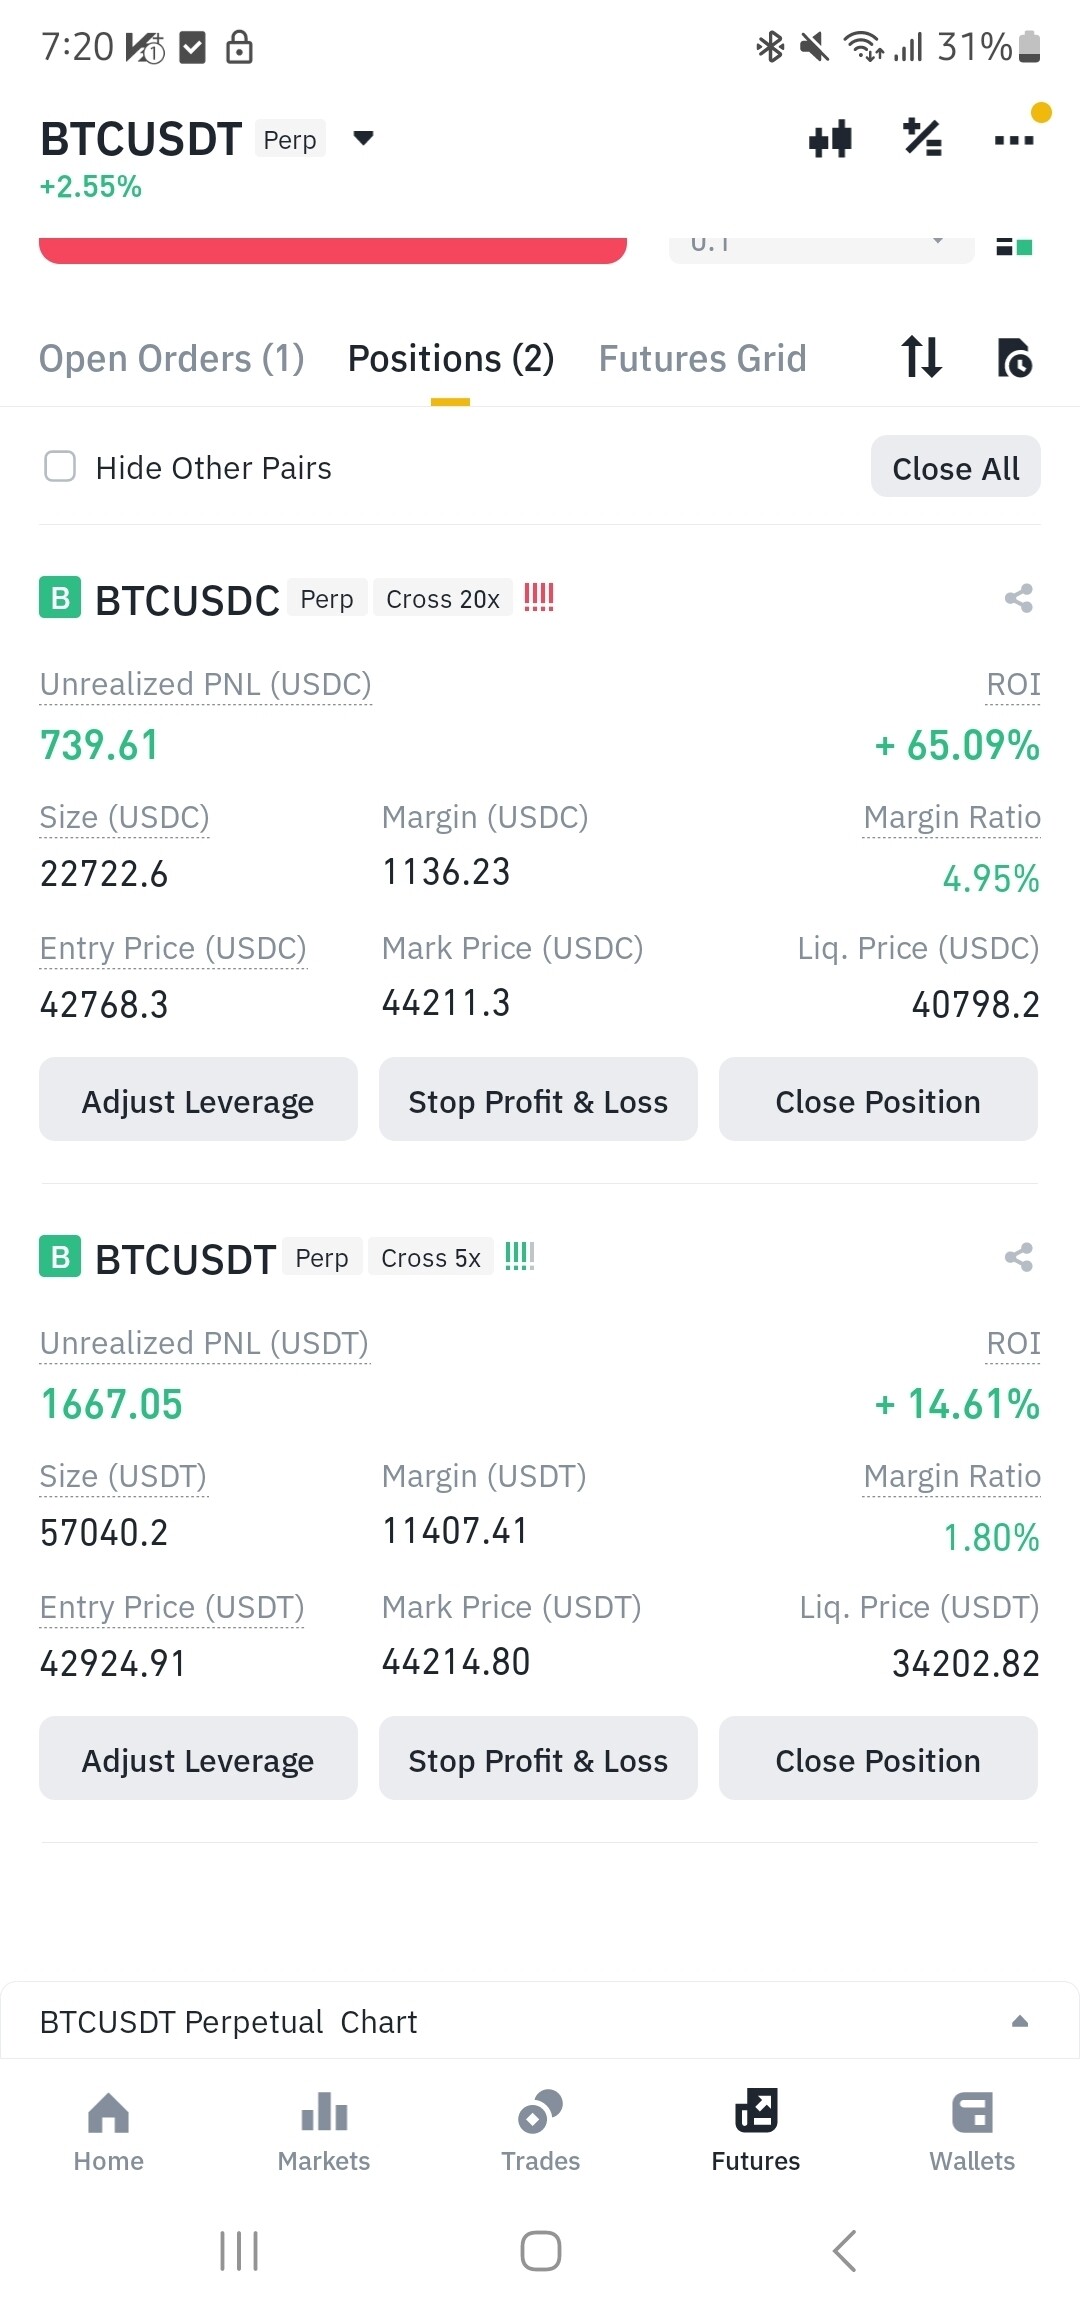Tap Stop Profit & Loss for BTCUSDC
Viewport: 1080px width, 2316px height.
click(x=538, y=1100)
